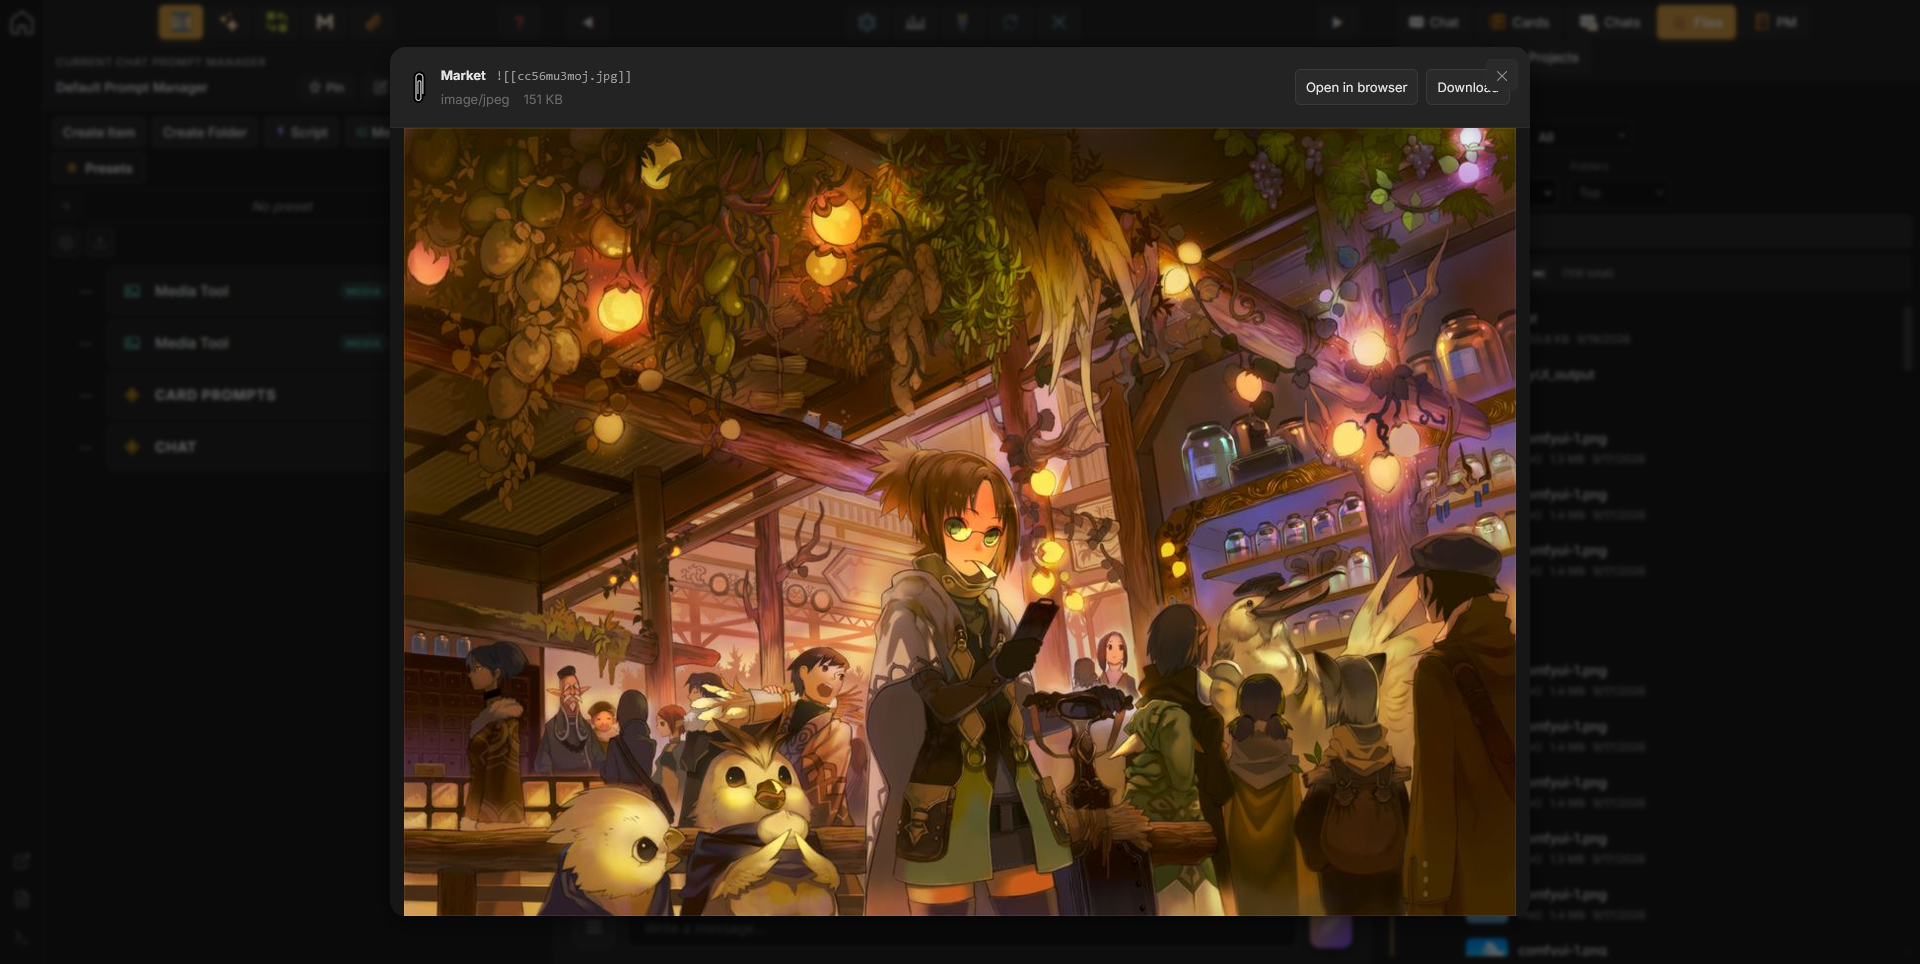Viewport: 1920px width, 964px height.
Task: Open the Projects sub-tab behind the dialog
Action: tap(1553, 58)
